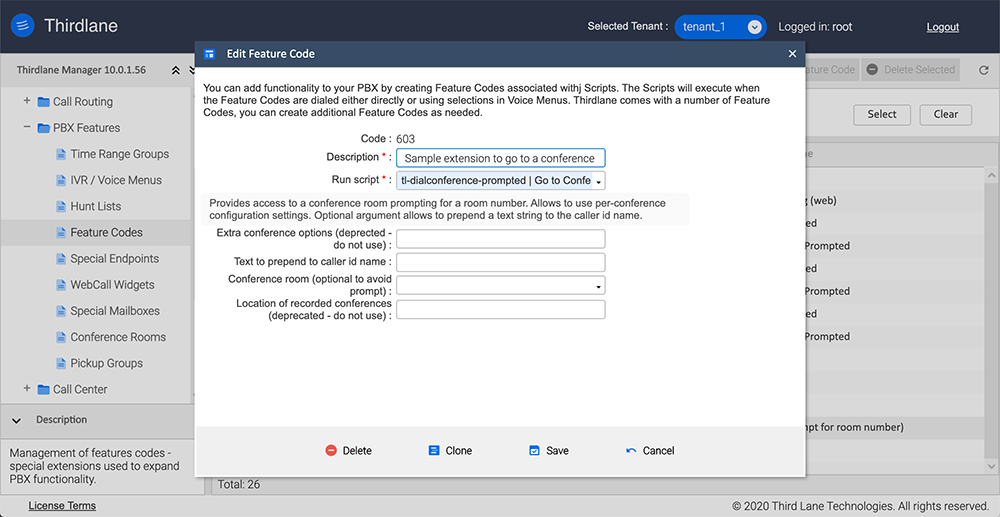Screen dimensions: 1000x517
Task: Click the Logout link
Action: (x=942, y=27)
